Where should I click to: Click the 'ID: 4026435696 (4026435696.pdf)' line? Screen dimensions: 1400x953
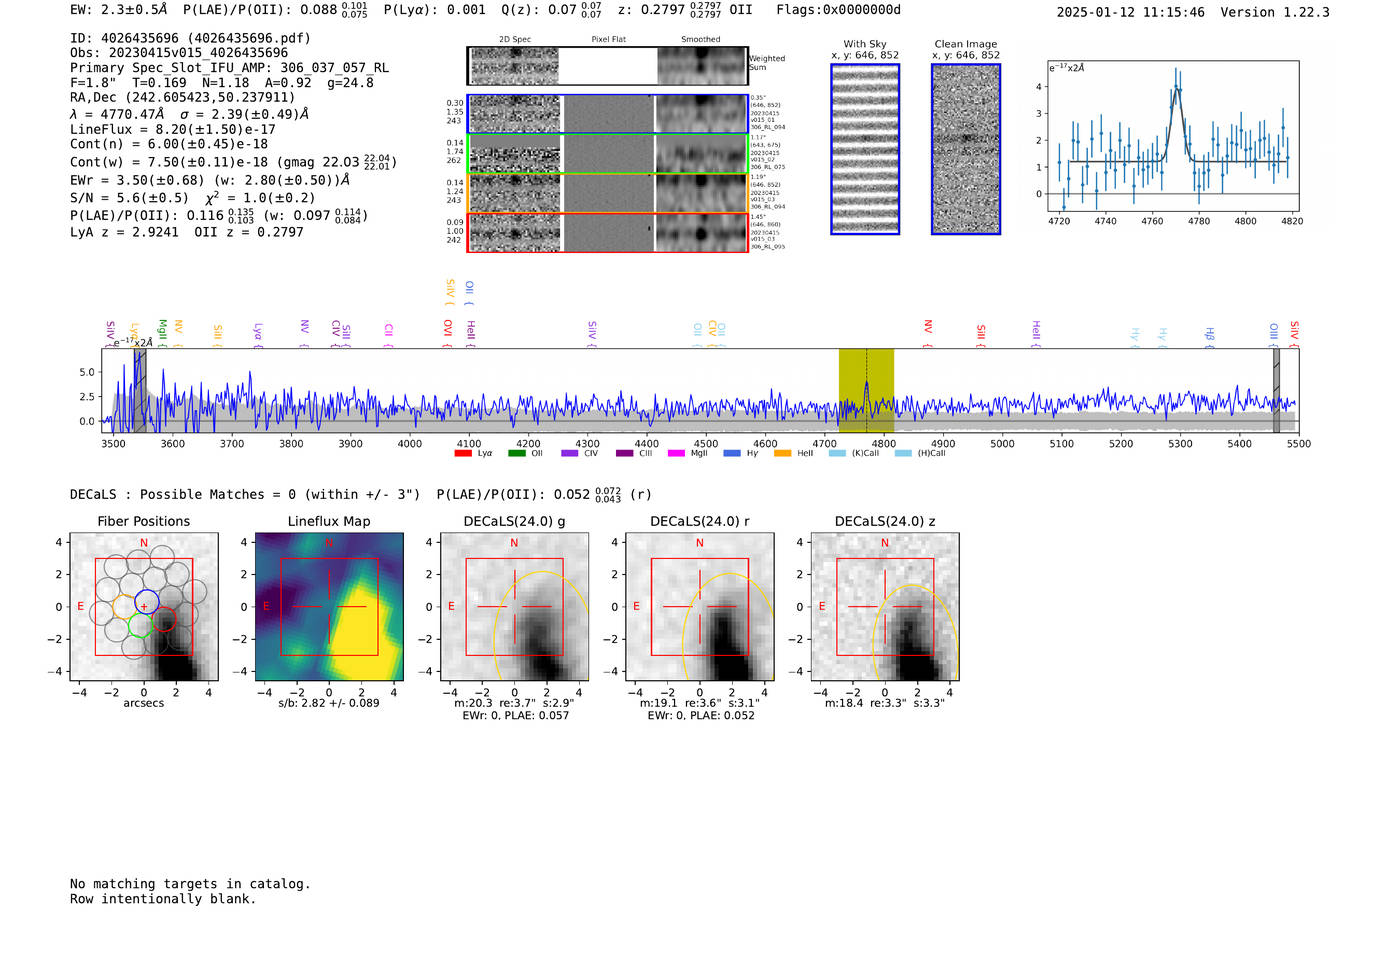[x=190, y=38]
